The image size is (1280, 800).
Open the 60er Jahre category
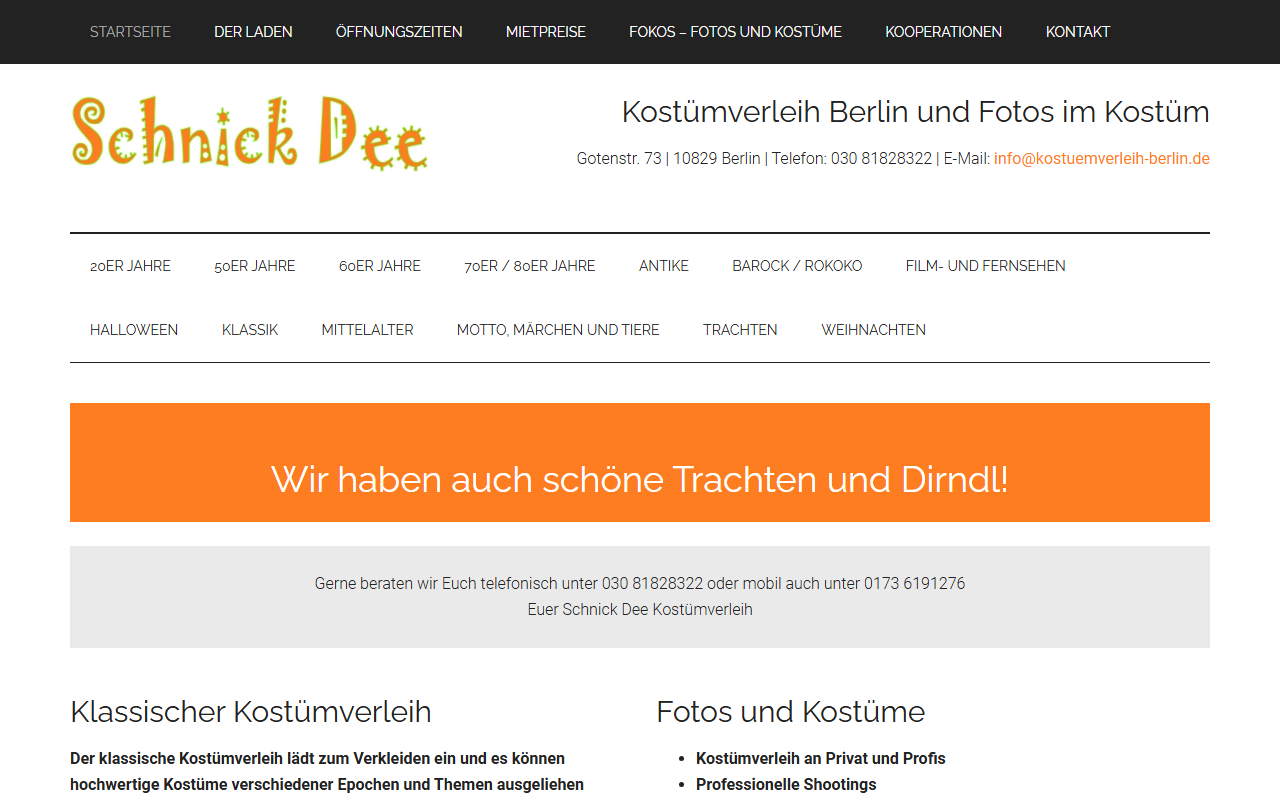(x=380, y=266)
